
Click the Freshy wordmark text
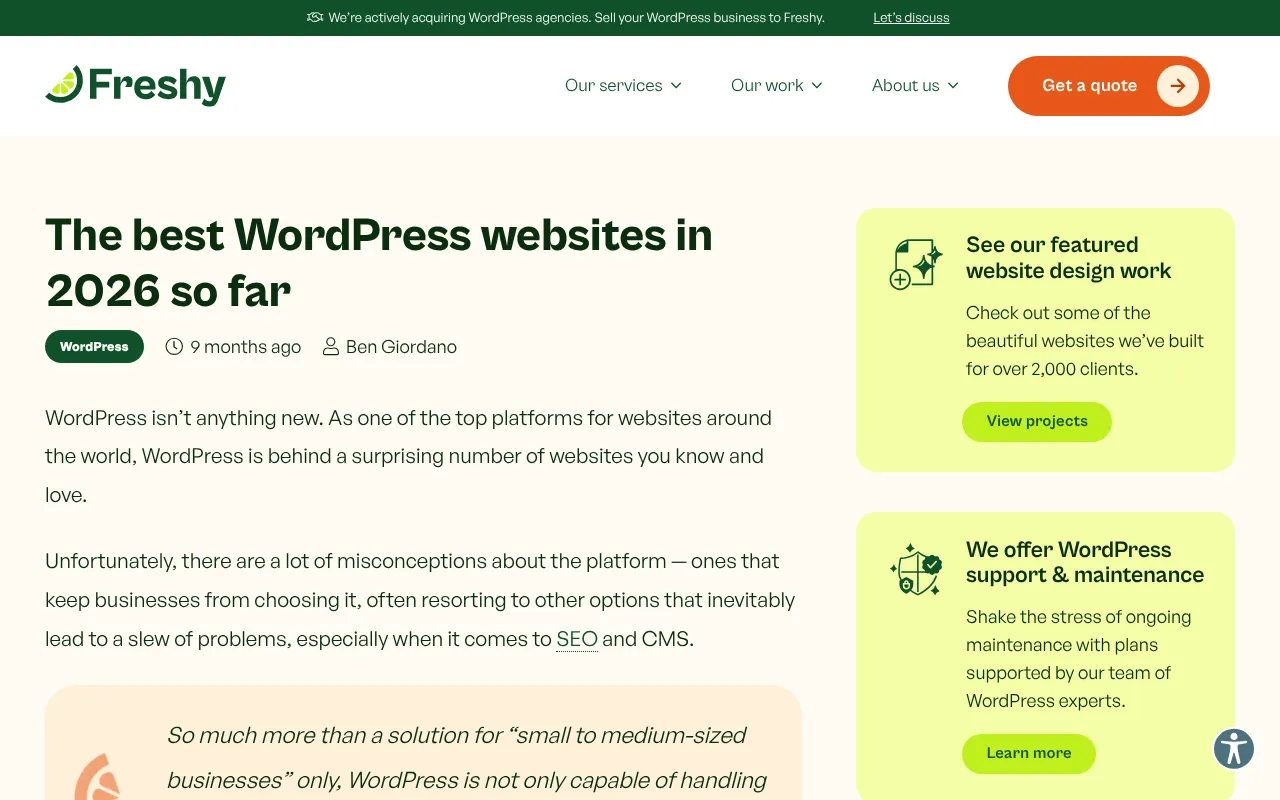[157, 86]
